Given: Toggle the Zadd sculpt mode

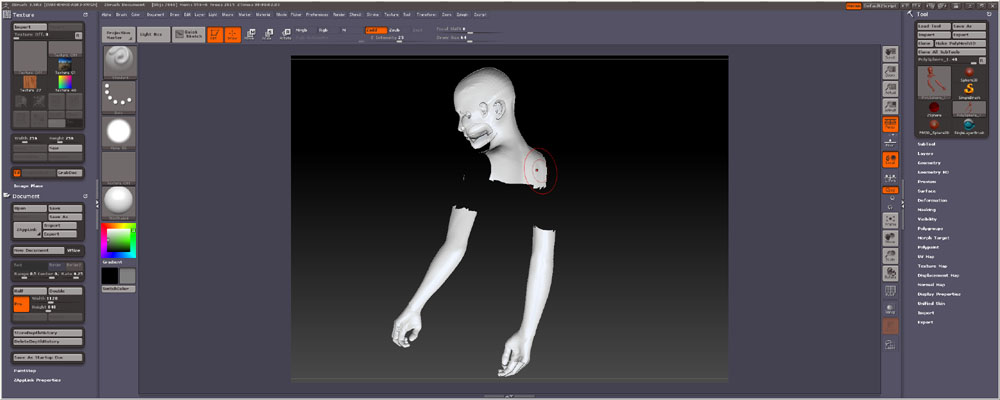Looking at the screenshot, I should pyautogui.click(x=375, y=30).
